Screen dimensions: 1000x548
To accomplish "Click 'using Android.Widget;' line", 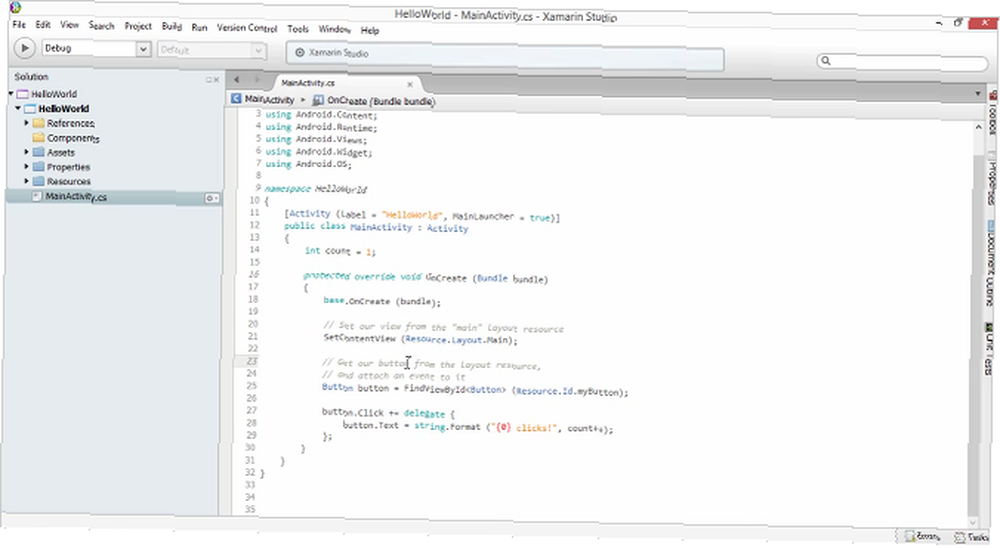I will click(x=318, y=152).
